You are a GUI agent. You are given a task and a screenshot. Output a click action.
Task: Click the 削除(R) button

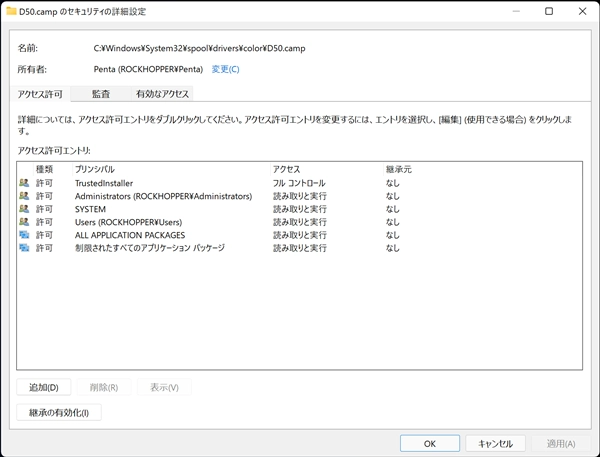tap(104, 387)
